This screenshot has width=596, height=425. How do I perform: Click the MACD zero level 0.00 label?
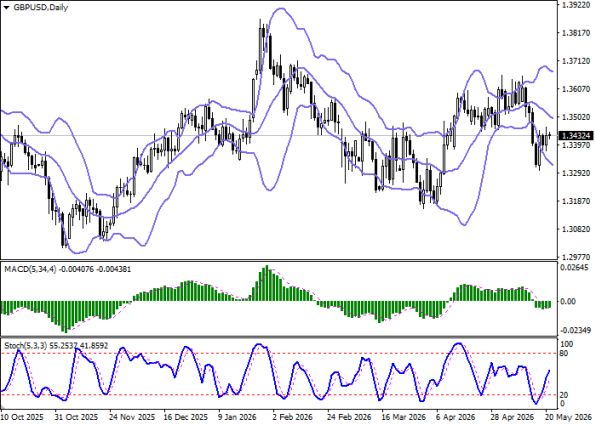[569, 301]
